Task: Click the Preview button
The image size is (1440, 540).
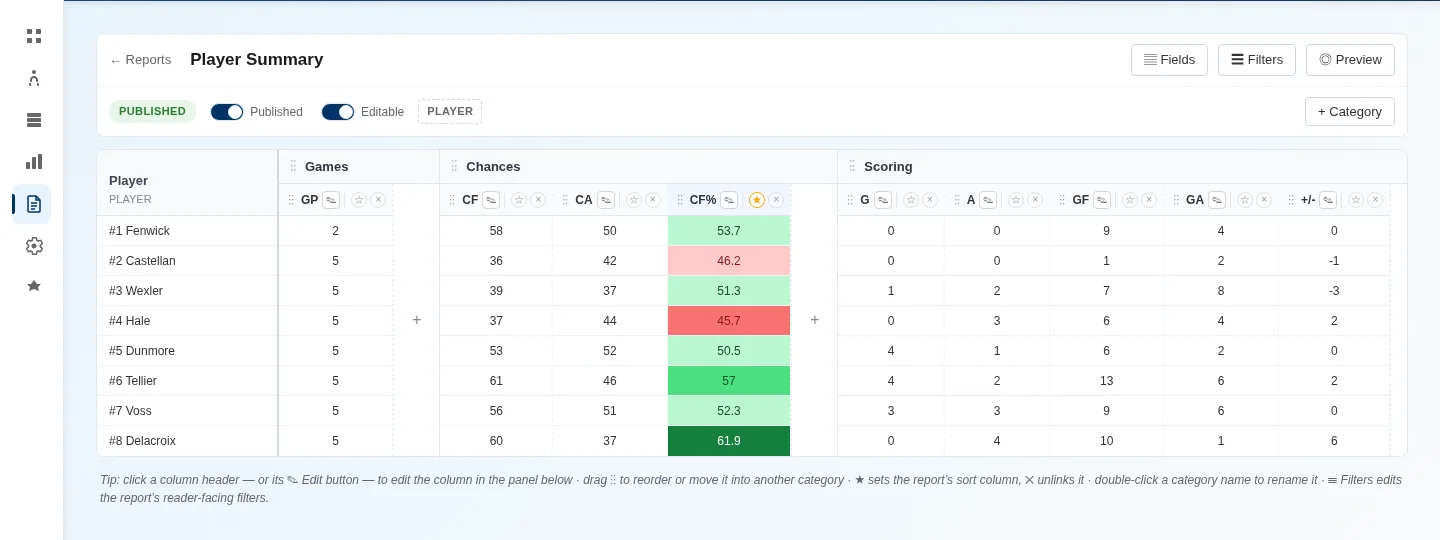Action: [1350, 60]
